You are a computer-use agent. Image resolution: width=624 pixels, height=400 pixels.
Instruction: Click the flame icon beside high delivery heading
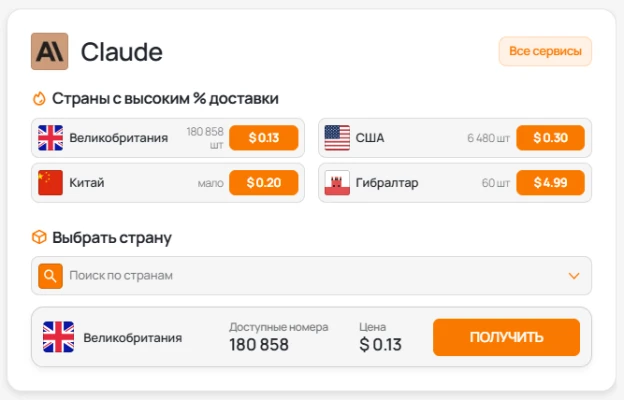tap(39, 98)
